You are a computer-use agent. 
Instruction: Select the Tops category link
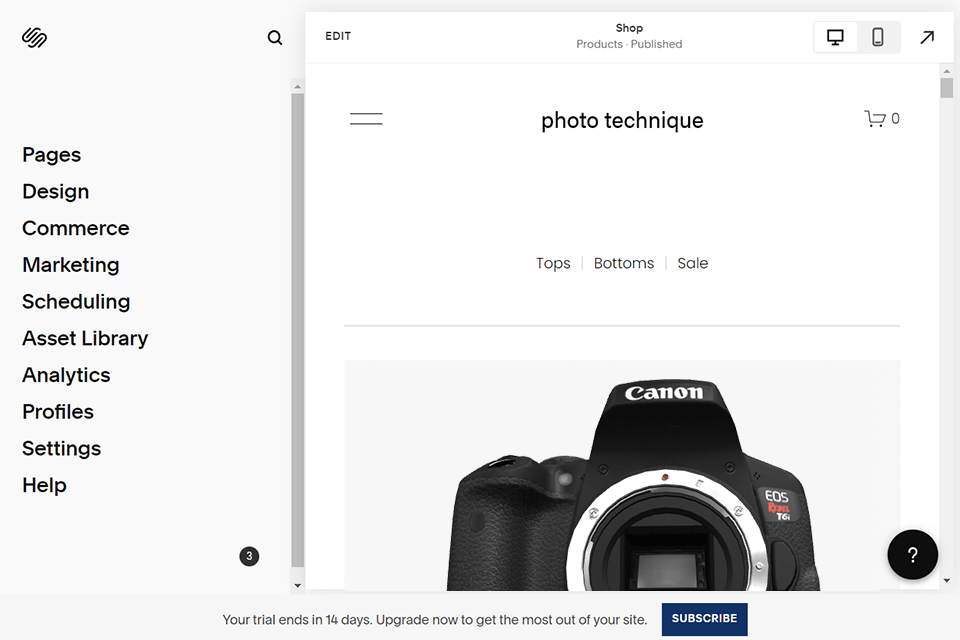pos(553,263)
